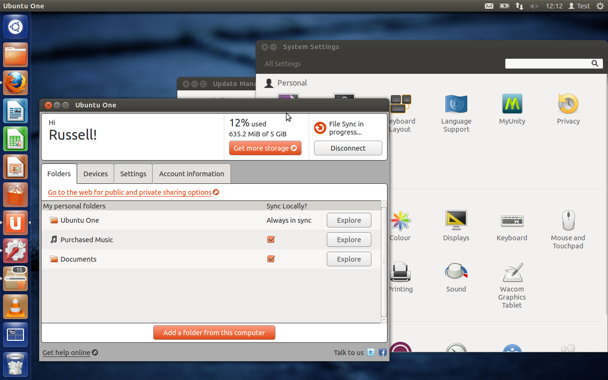608x380 pixels.
Task: Open Printing in System Settings
Action: [401, 277]
